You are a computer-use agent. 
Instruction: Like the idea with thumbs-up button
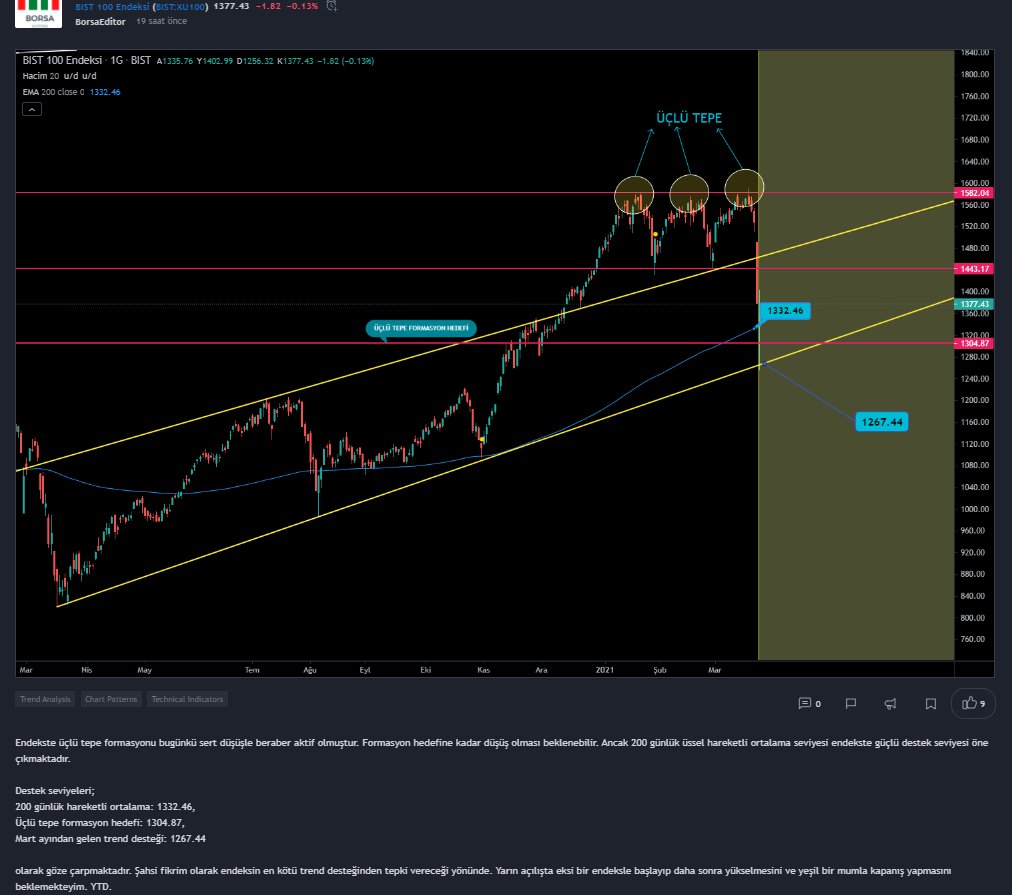[973, 703]
